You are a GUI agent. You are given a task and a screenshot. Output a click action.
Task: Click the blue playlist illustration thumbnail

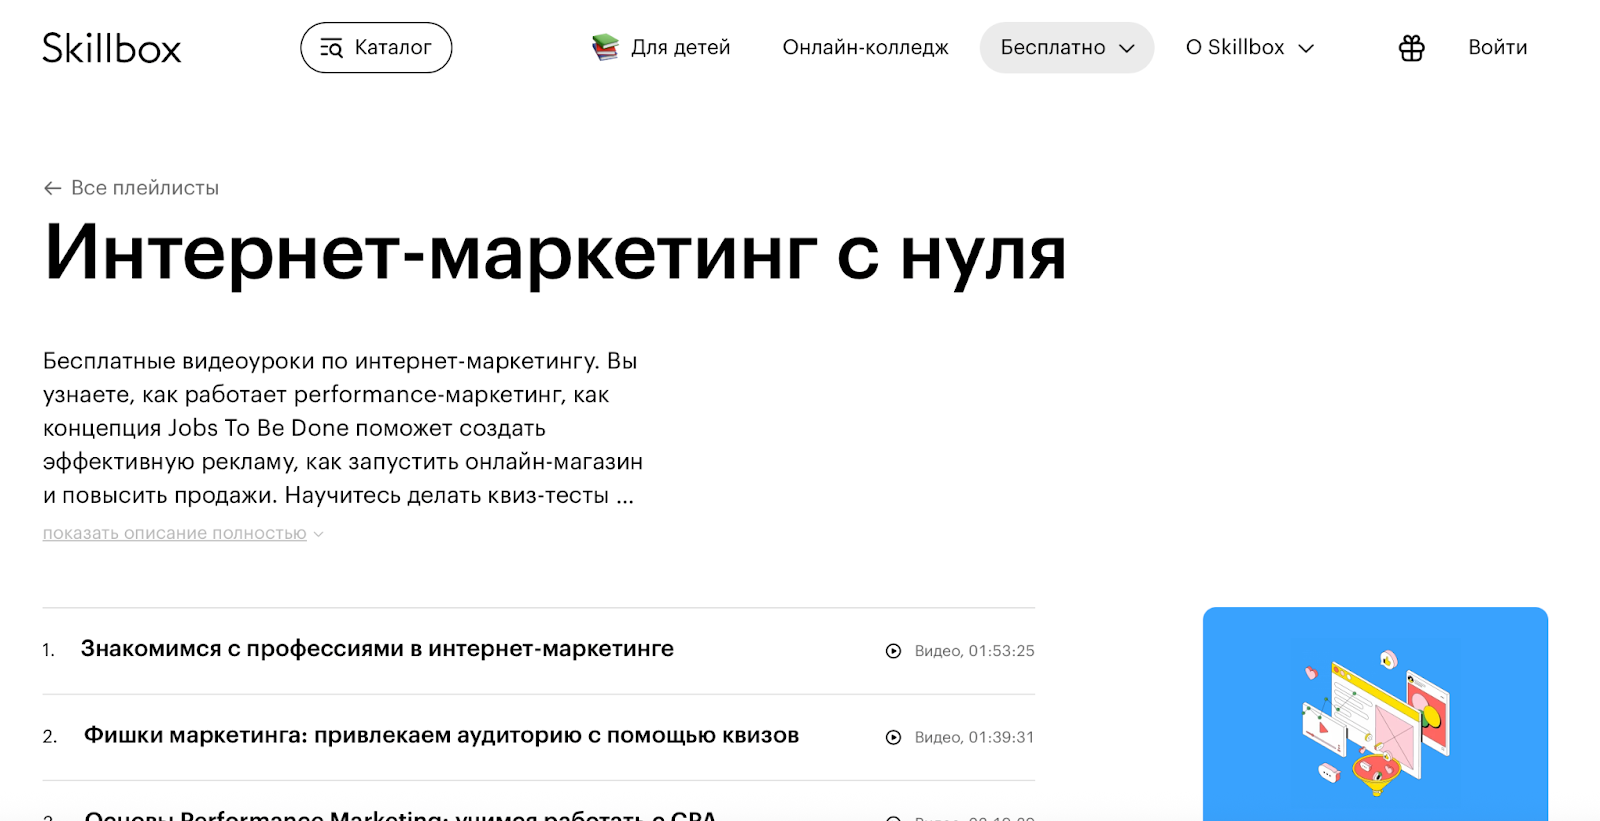point(1375,714)
